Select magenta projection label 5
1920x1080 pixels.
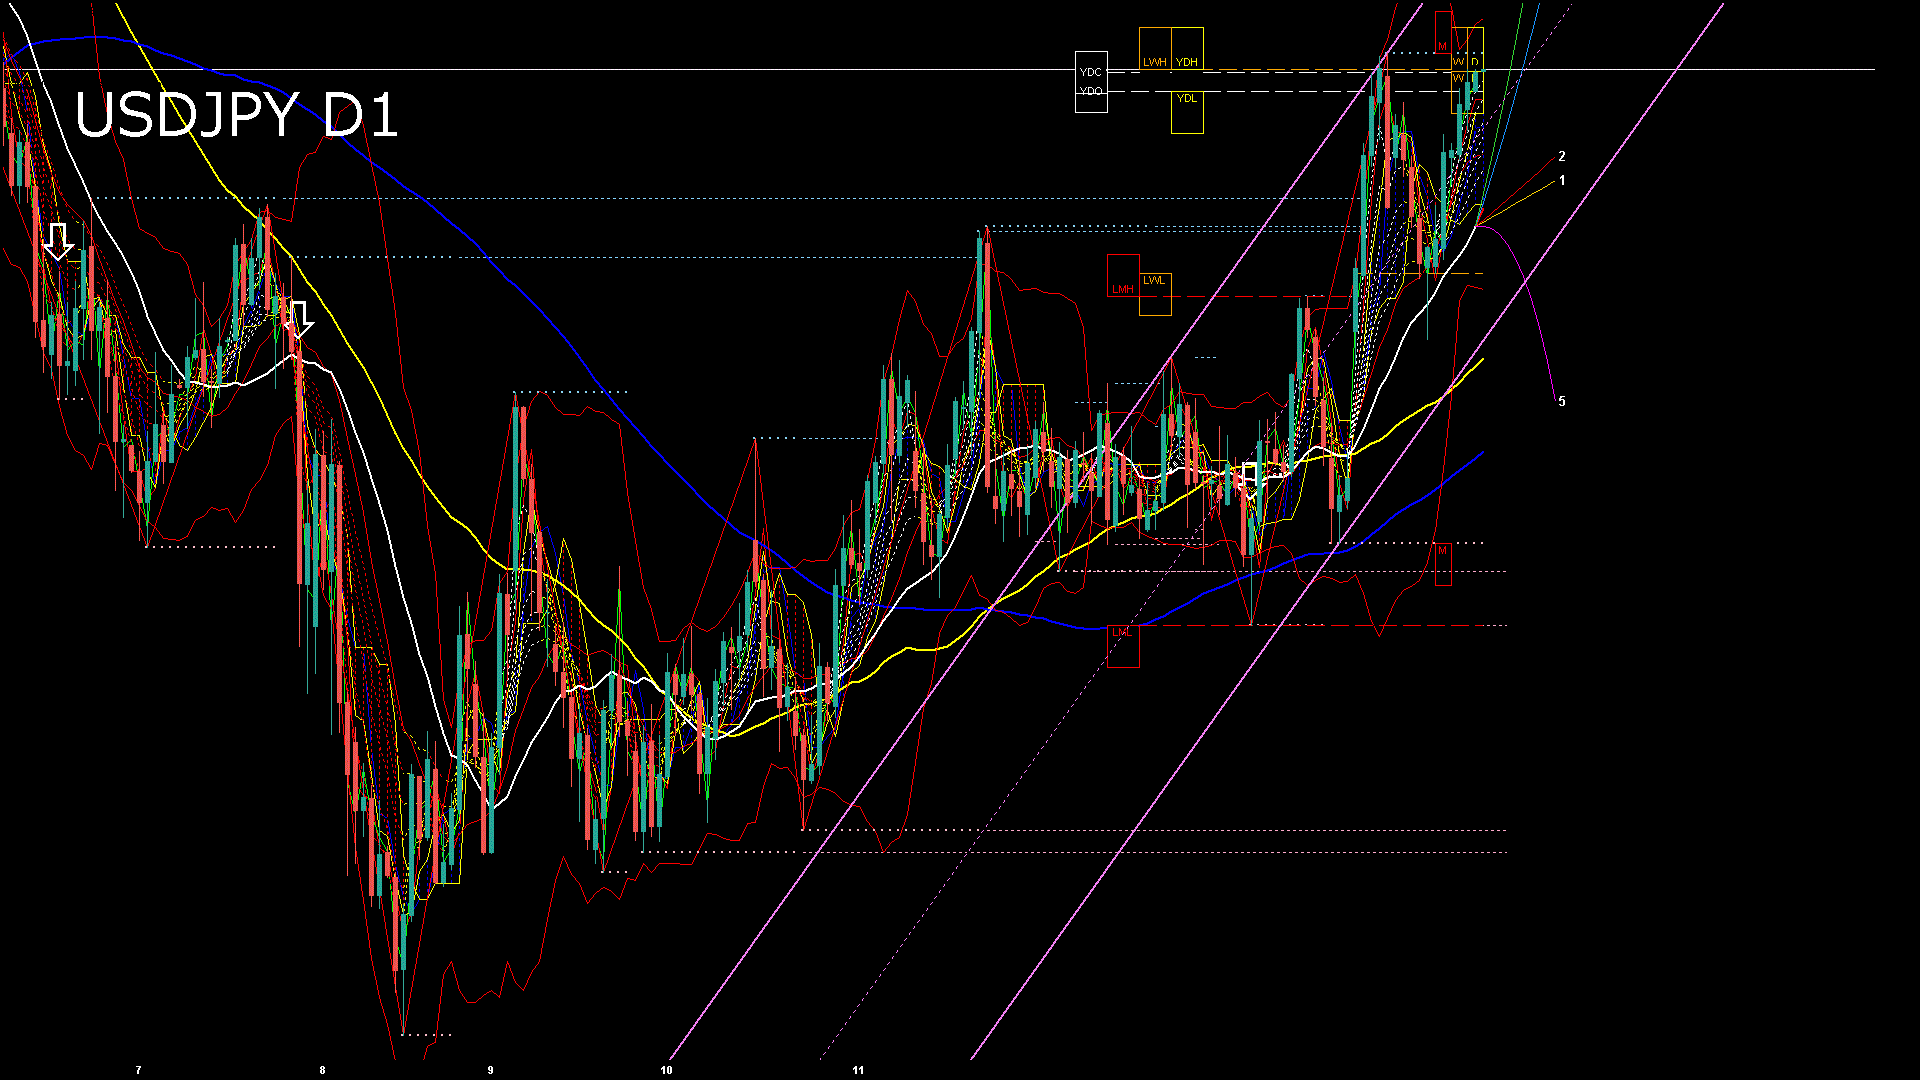tap(1562, 402)
